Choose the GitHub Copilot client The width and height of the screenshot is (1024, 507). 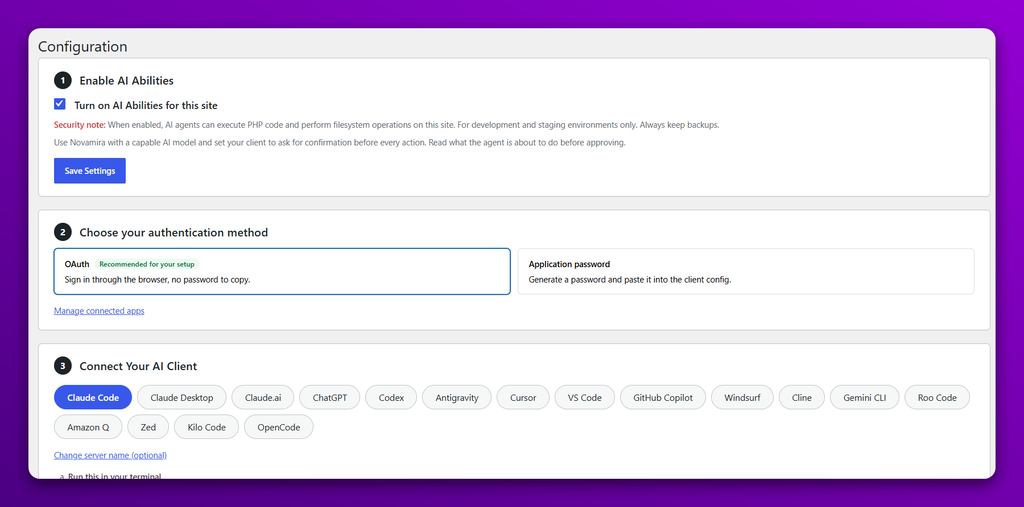coord(663,397)
